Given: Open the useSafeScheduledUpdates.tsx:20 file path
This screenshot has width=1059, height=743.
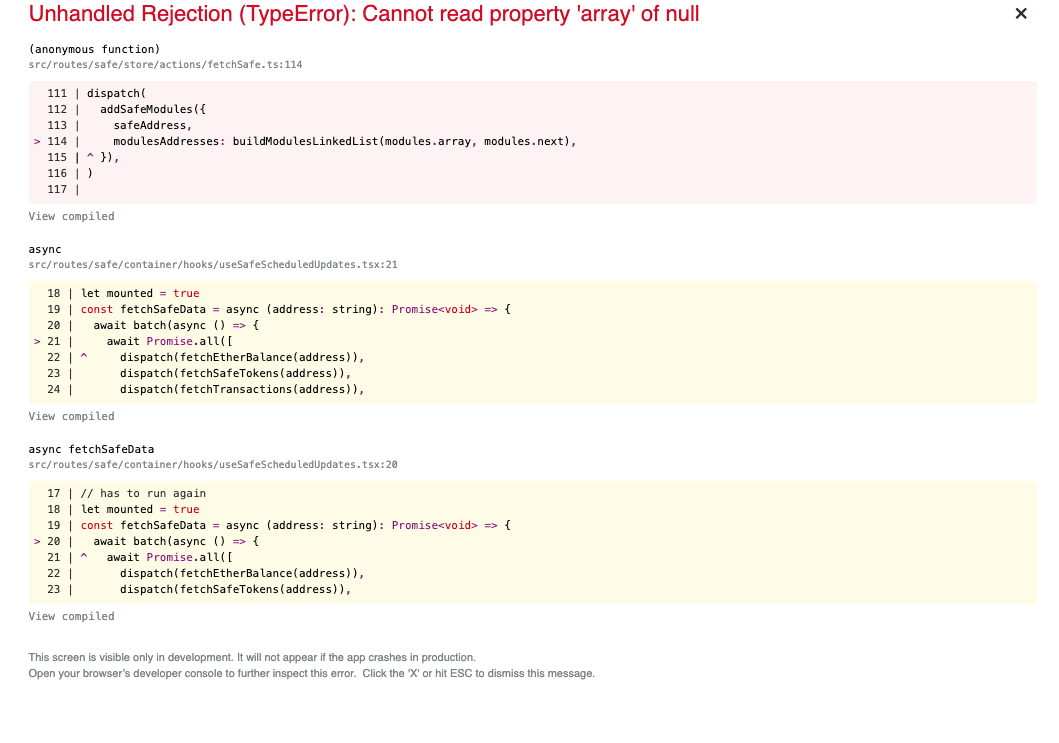Looking at the screenshot, I should click(213, 465).
